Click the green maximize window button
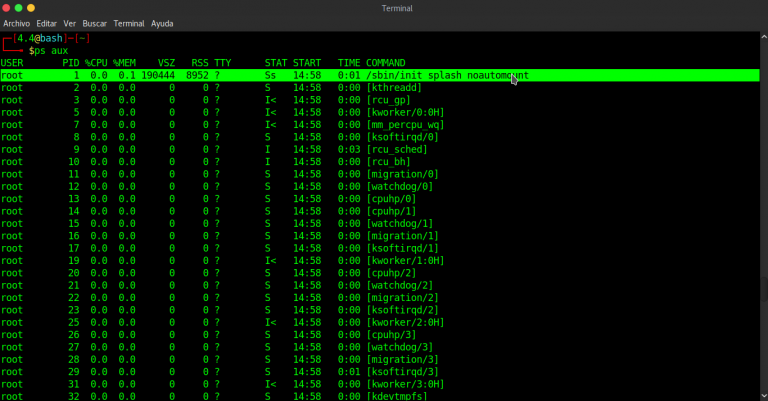This screenshot has height=401, width=768. point(30,8)
